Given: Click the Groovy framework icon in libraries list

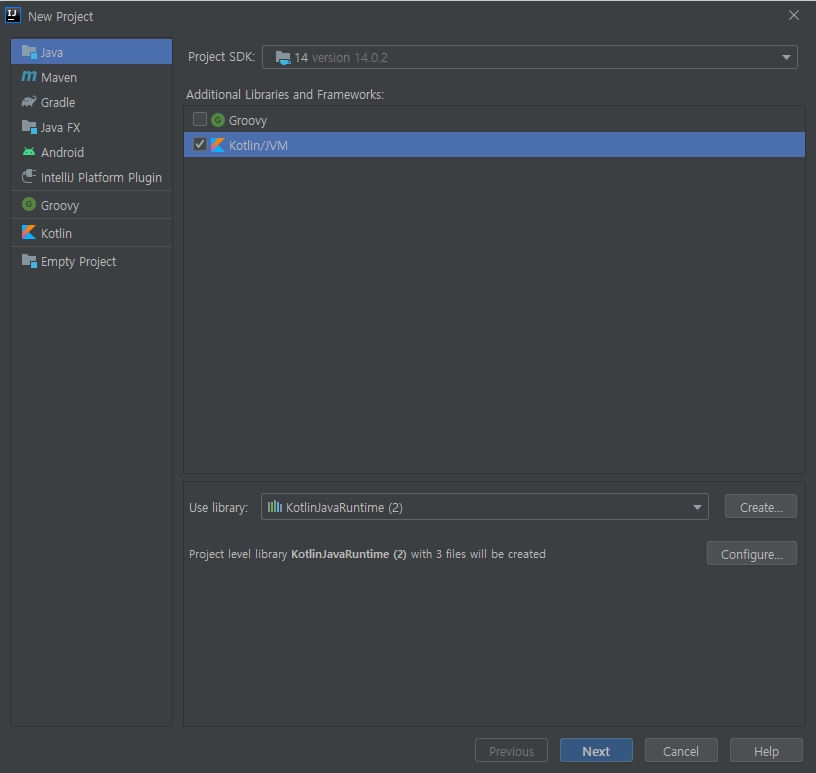Looking at the screenshot, I should (x=218, y=120).
